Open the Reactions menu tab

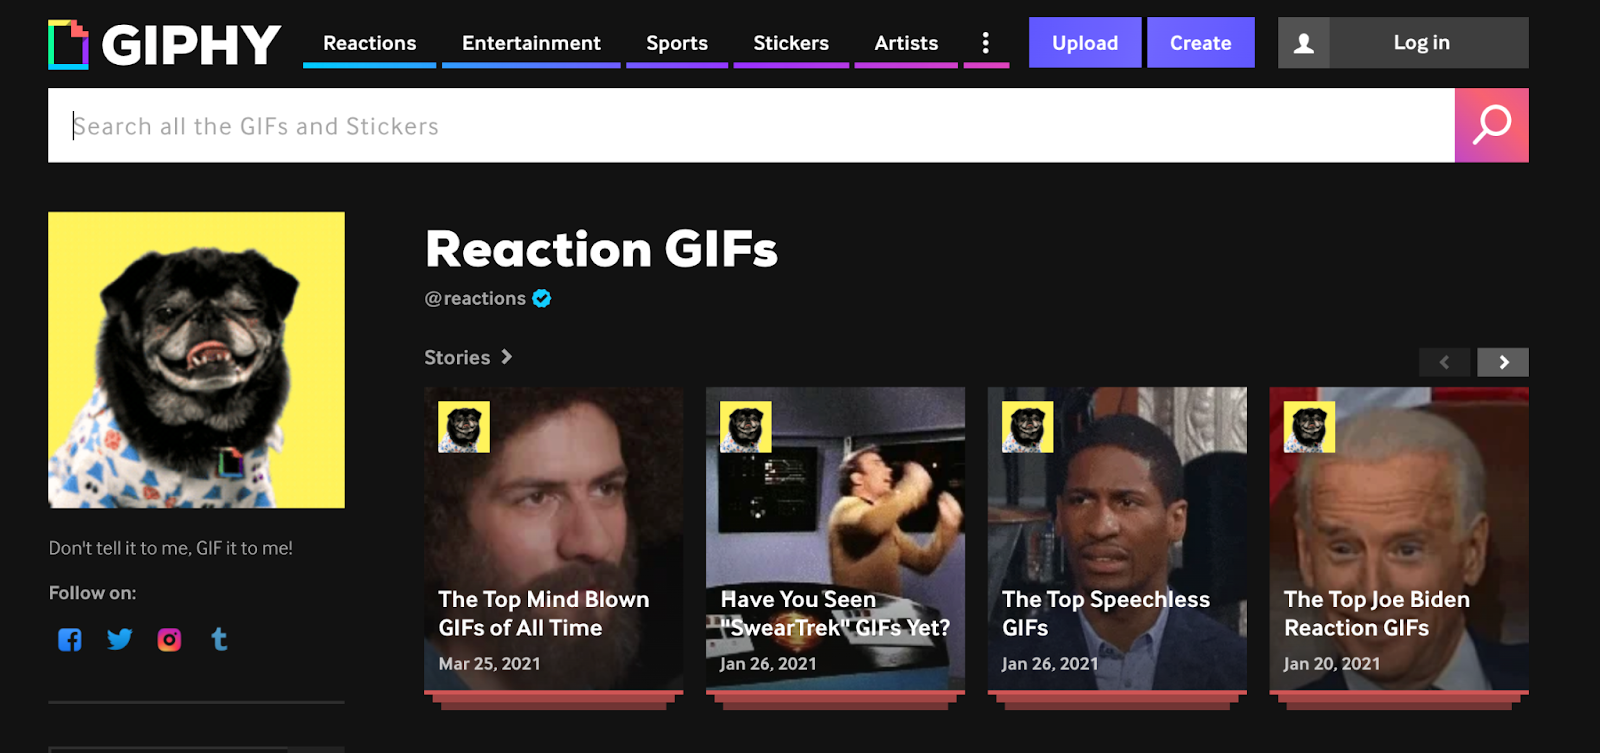(x=370, y=43)
